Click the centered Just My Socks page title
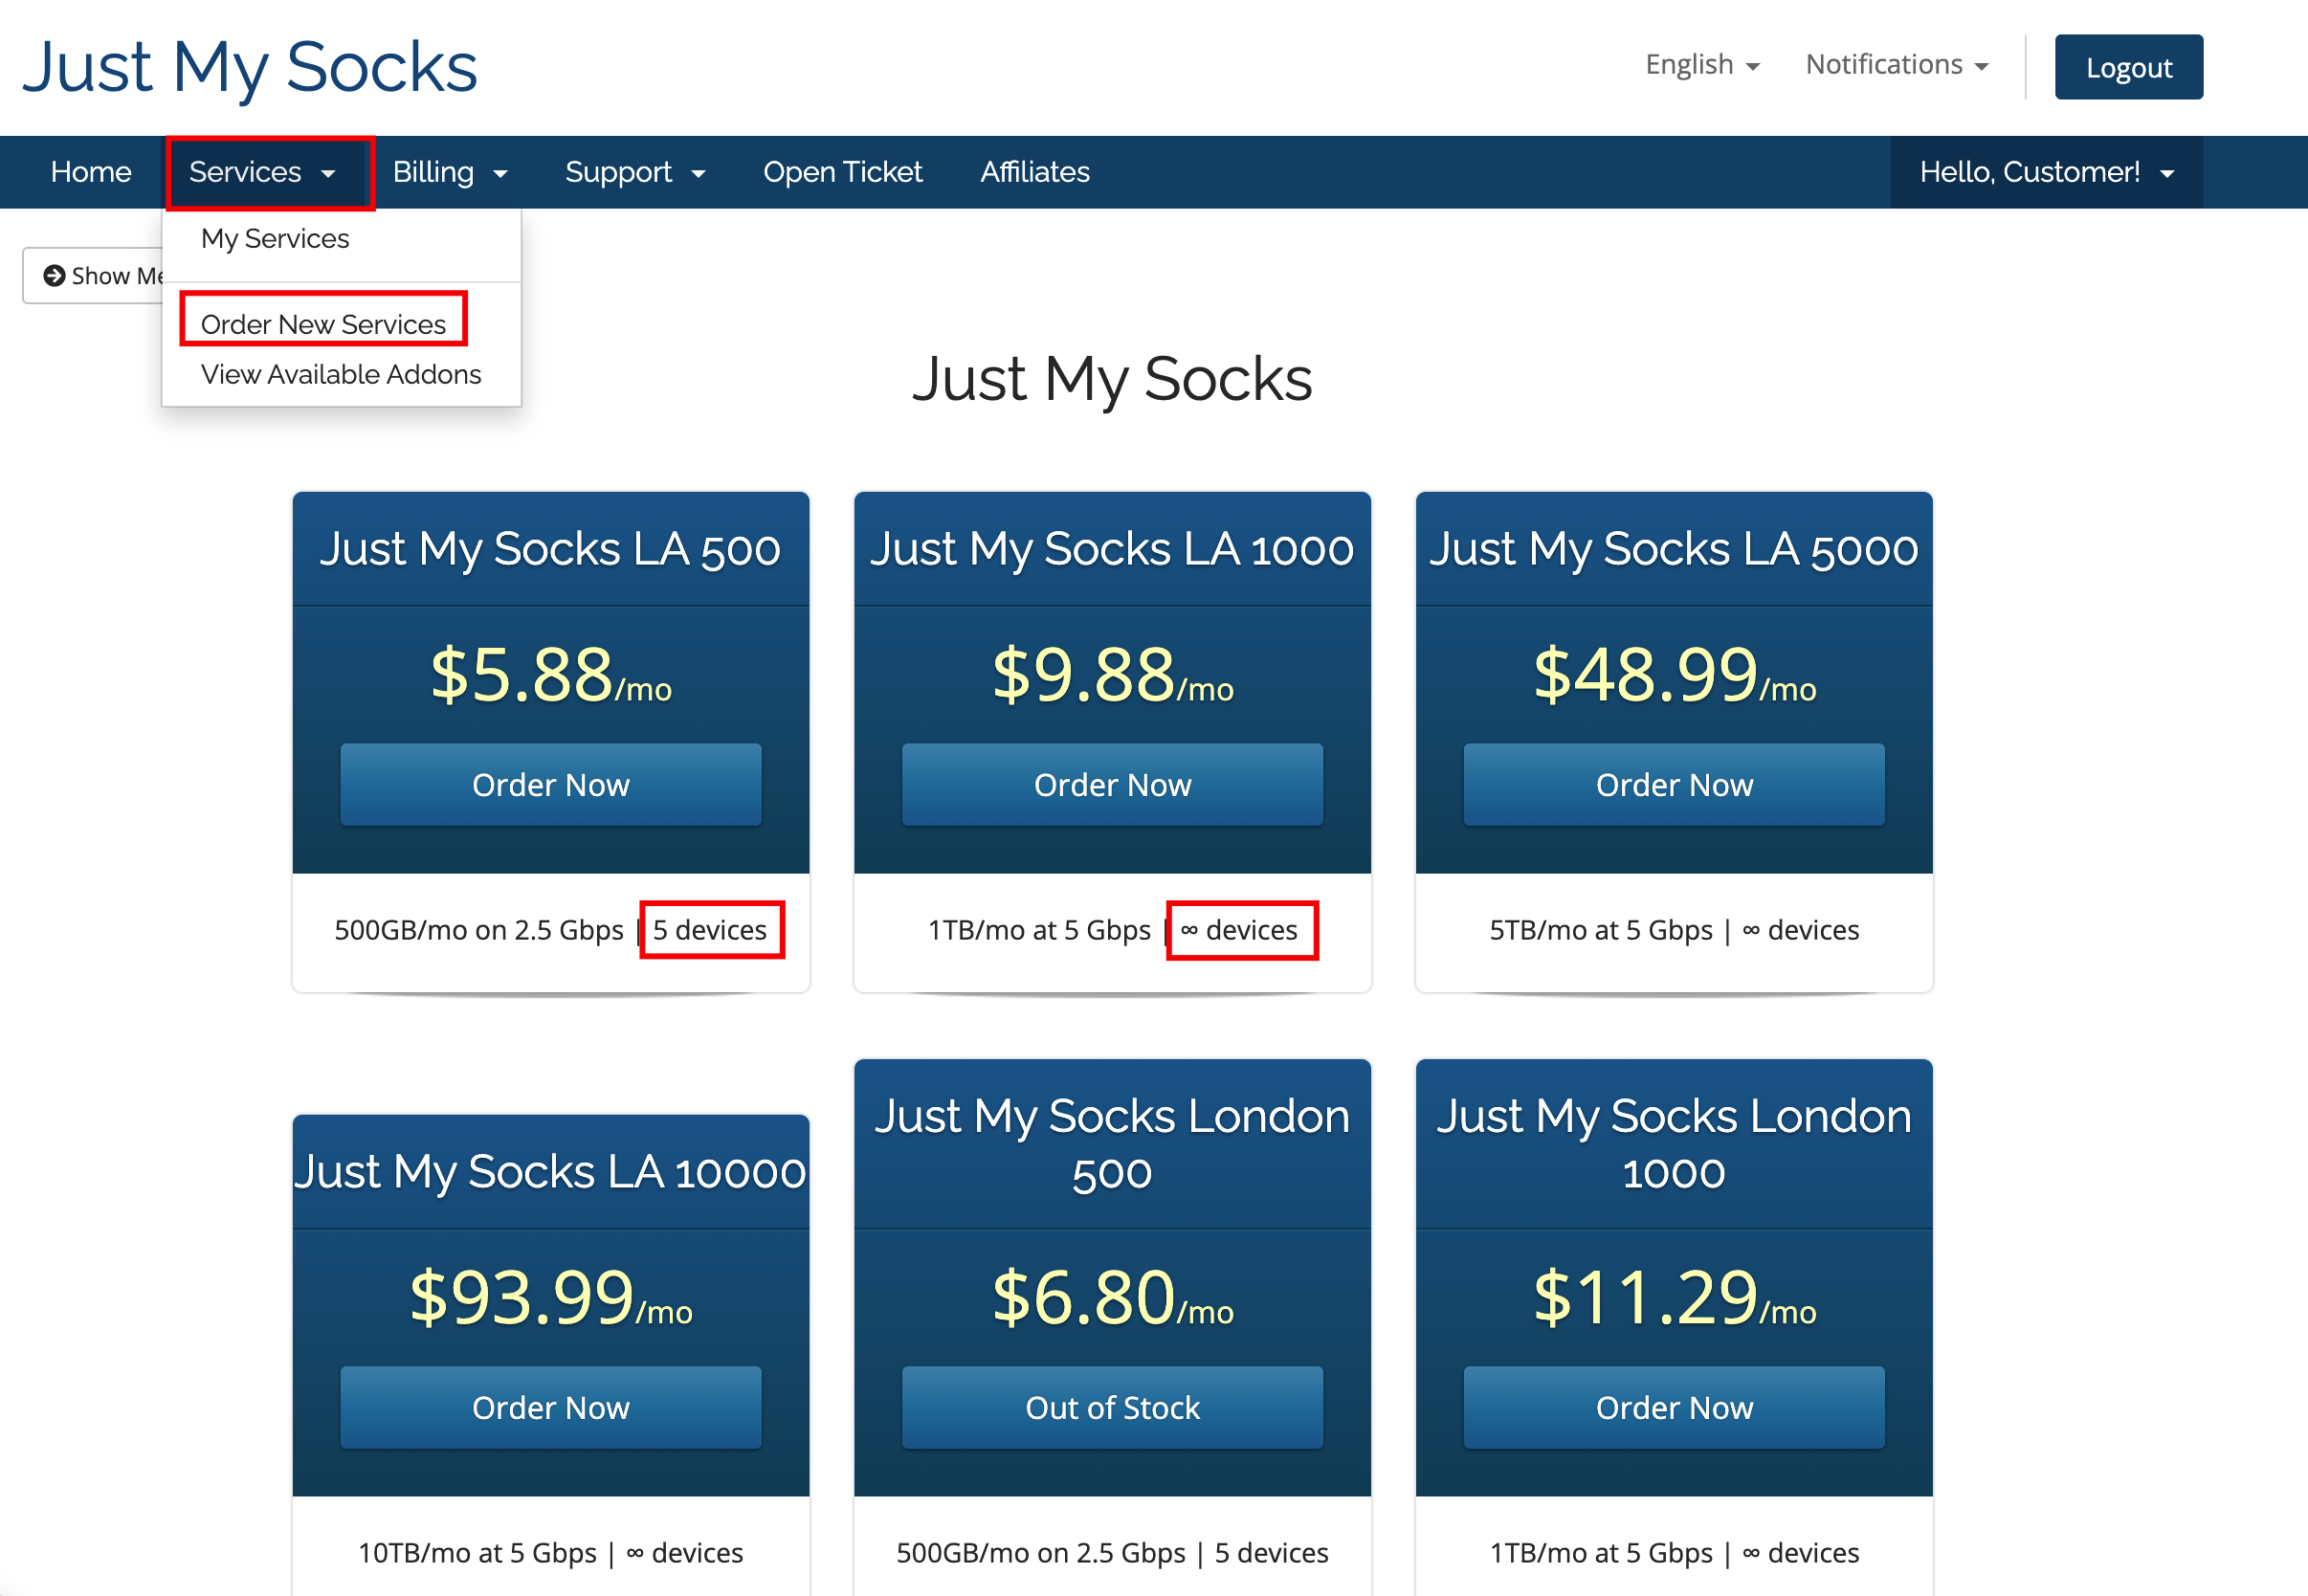Viewport: 2308px width, 1596px height. (x=1112, y=380)
